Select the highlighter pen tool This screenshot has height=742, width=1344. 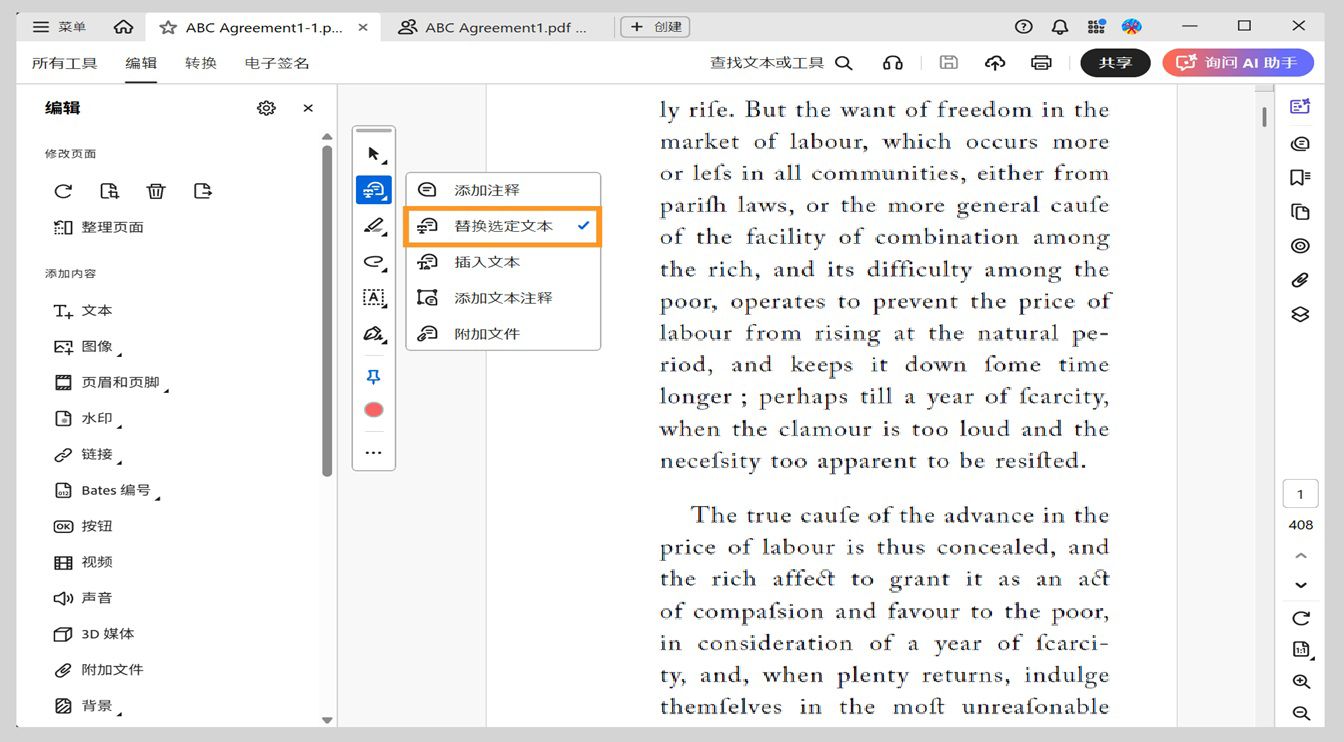[374, 226]
